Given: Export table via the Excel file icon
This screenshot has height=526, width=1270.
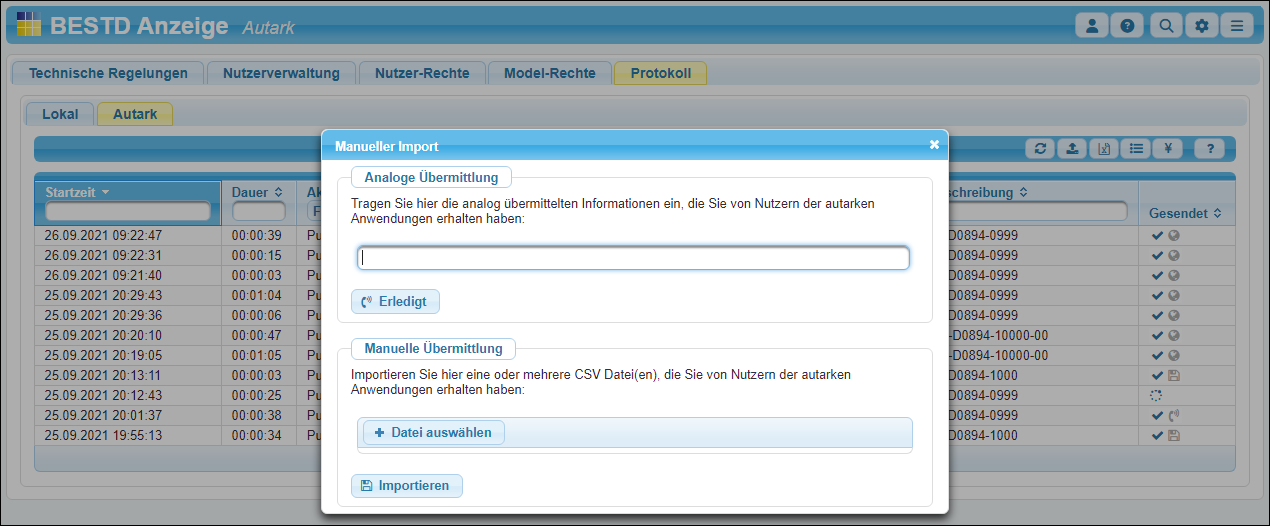Looking at the screenshot, I should (1103, 149).
